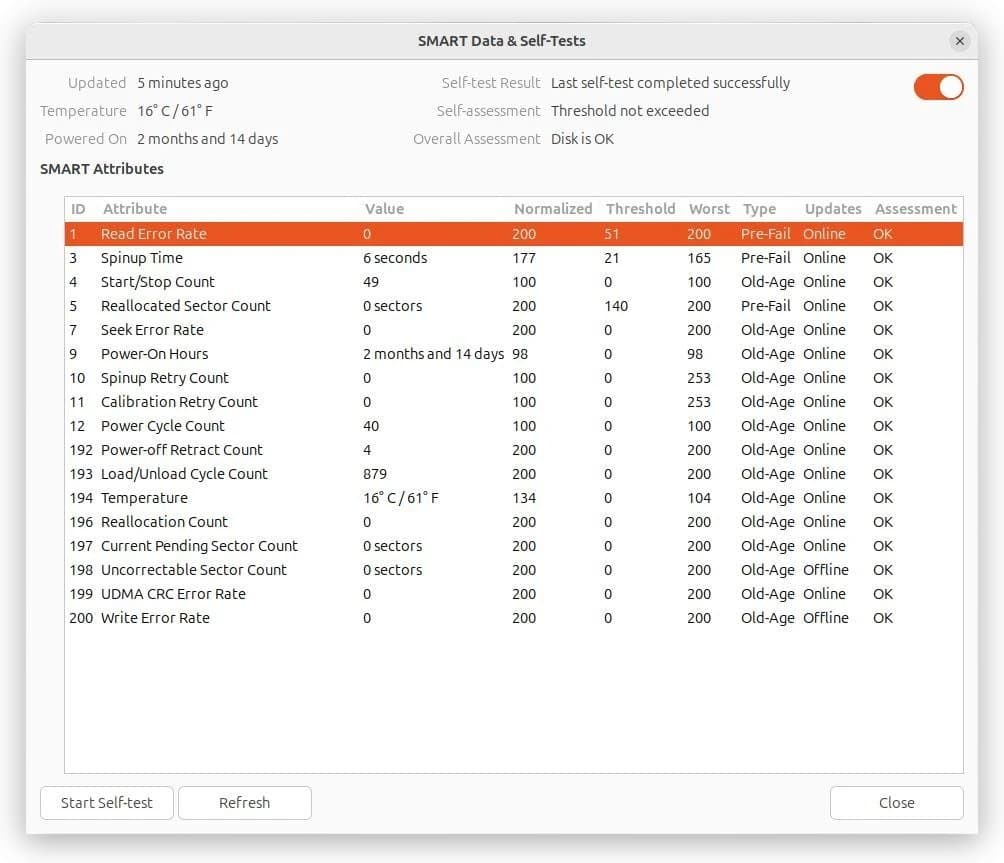Click the Value column header
The height and width of the screenshot is (863, 1004).
pyautogui.click(x=384, y=209)
